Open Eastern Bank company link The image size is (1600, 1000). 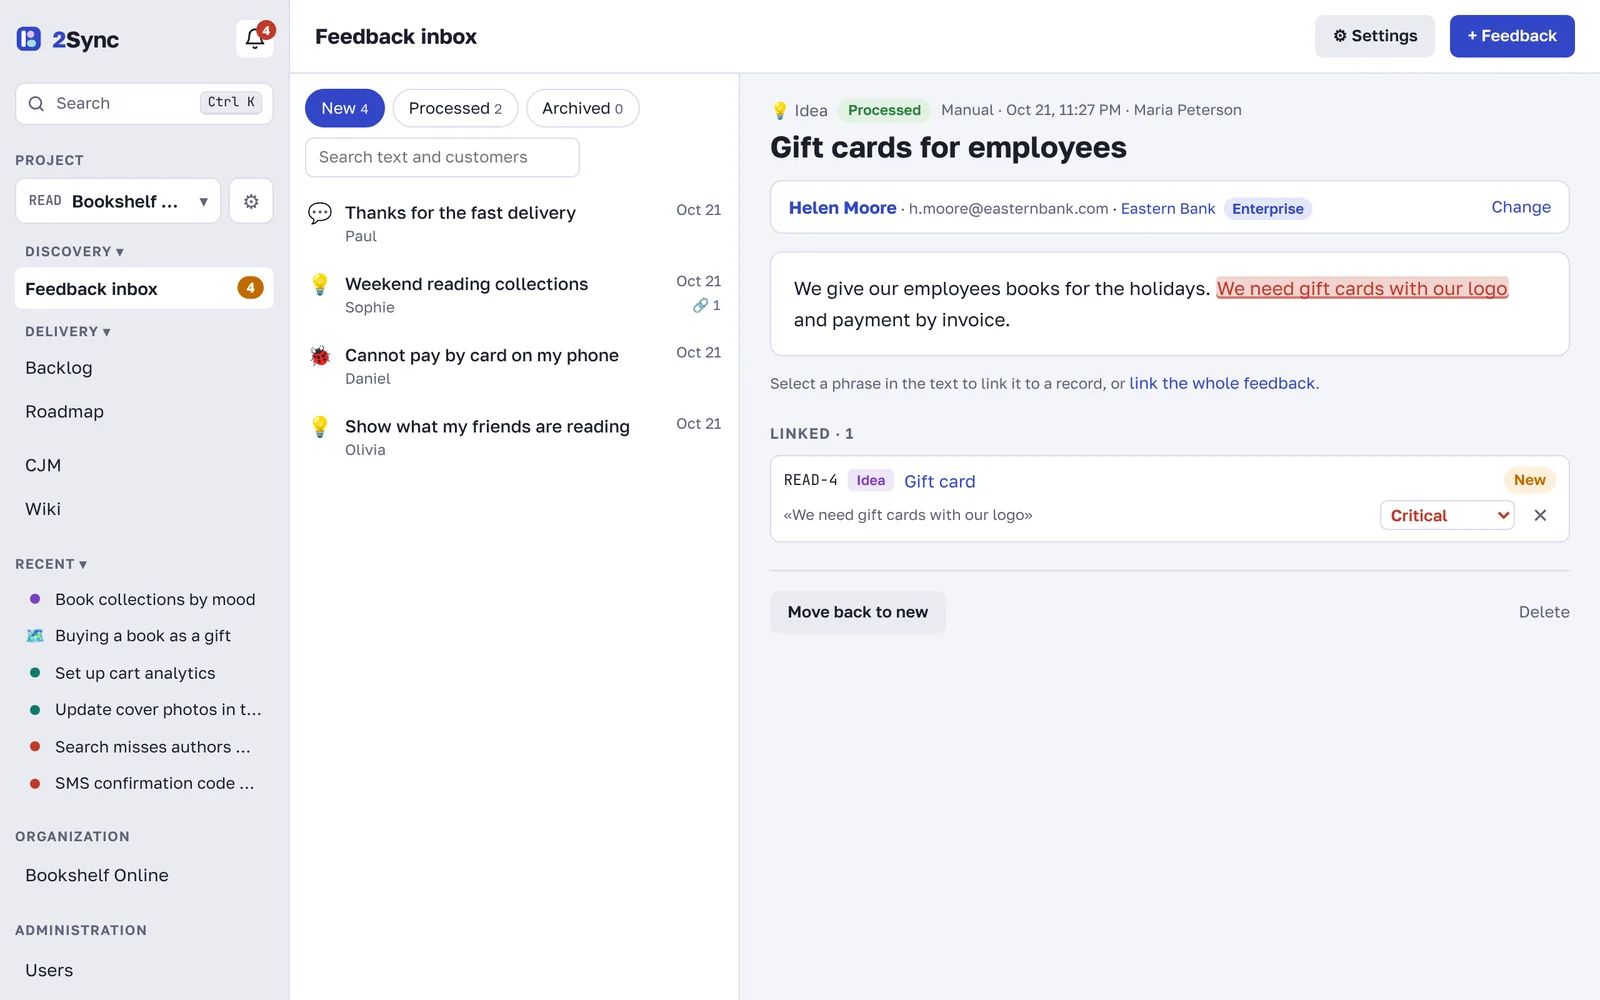1168,208
